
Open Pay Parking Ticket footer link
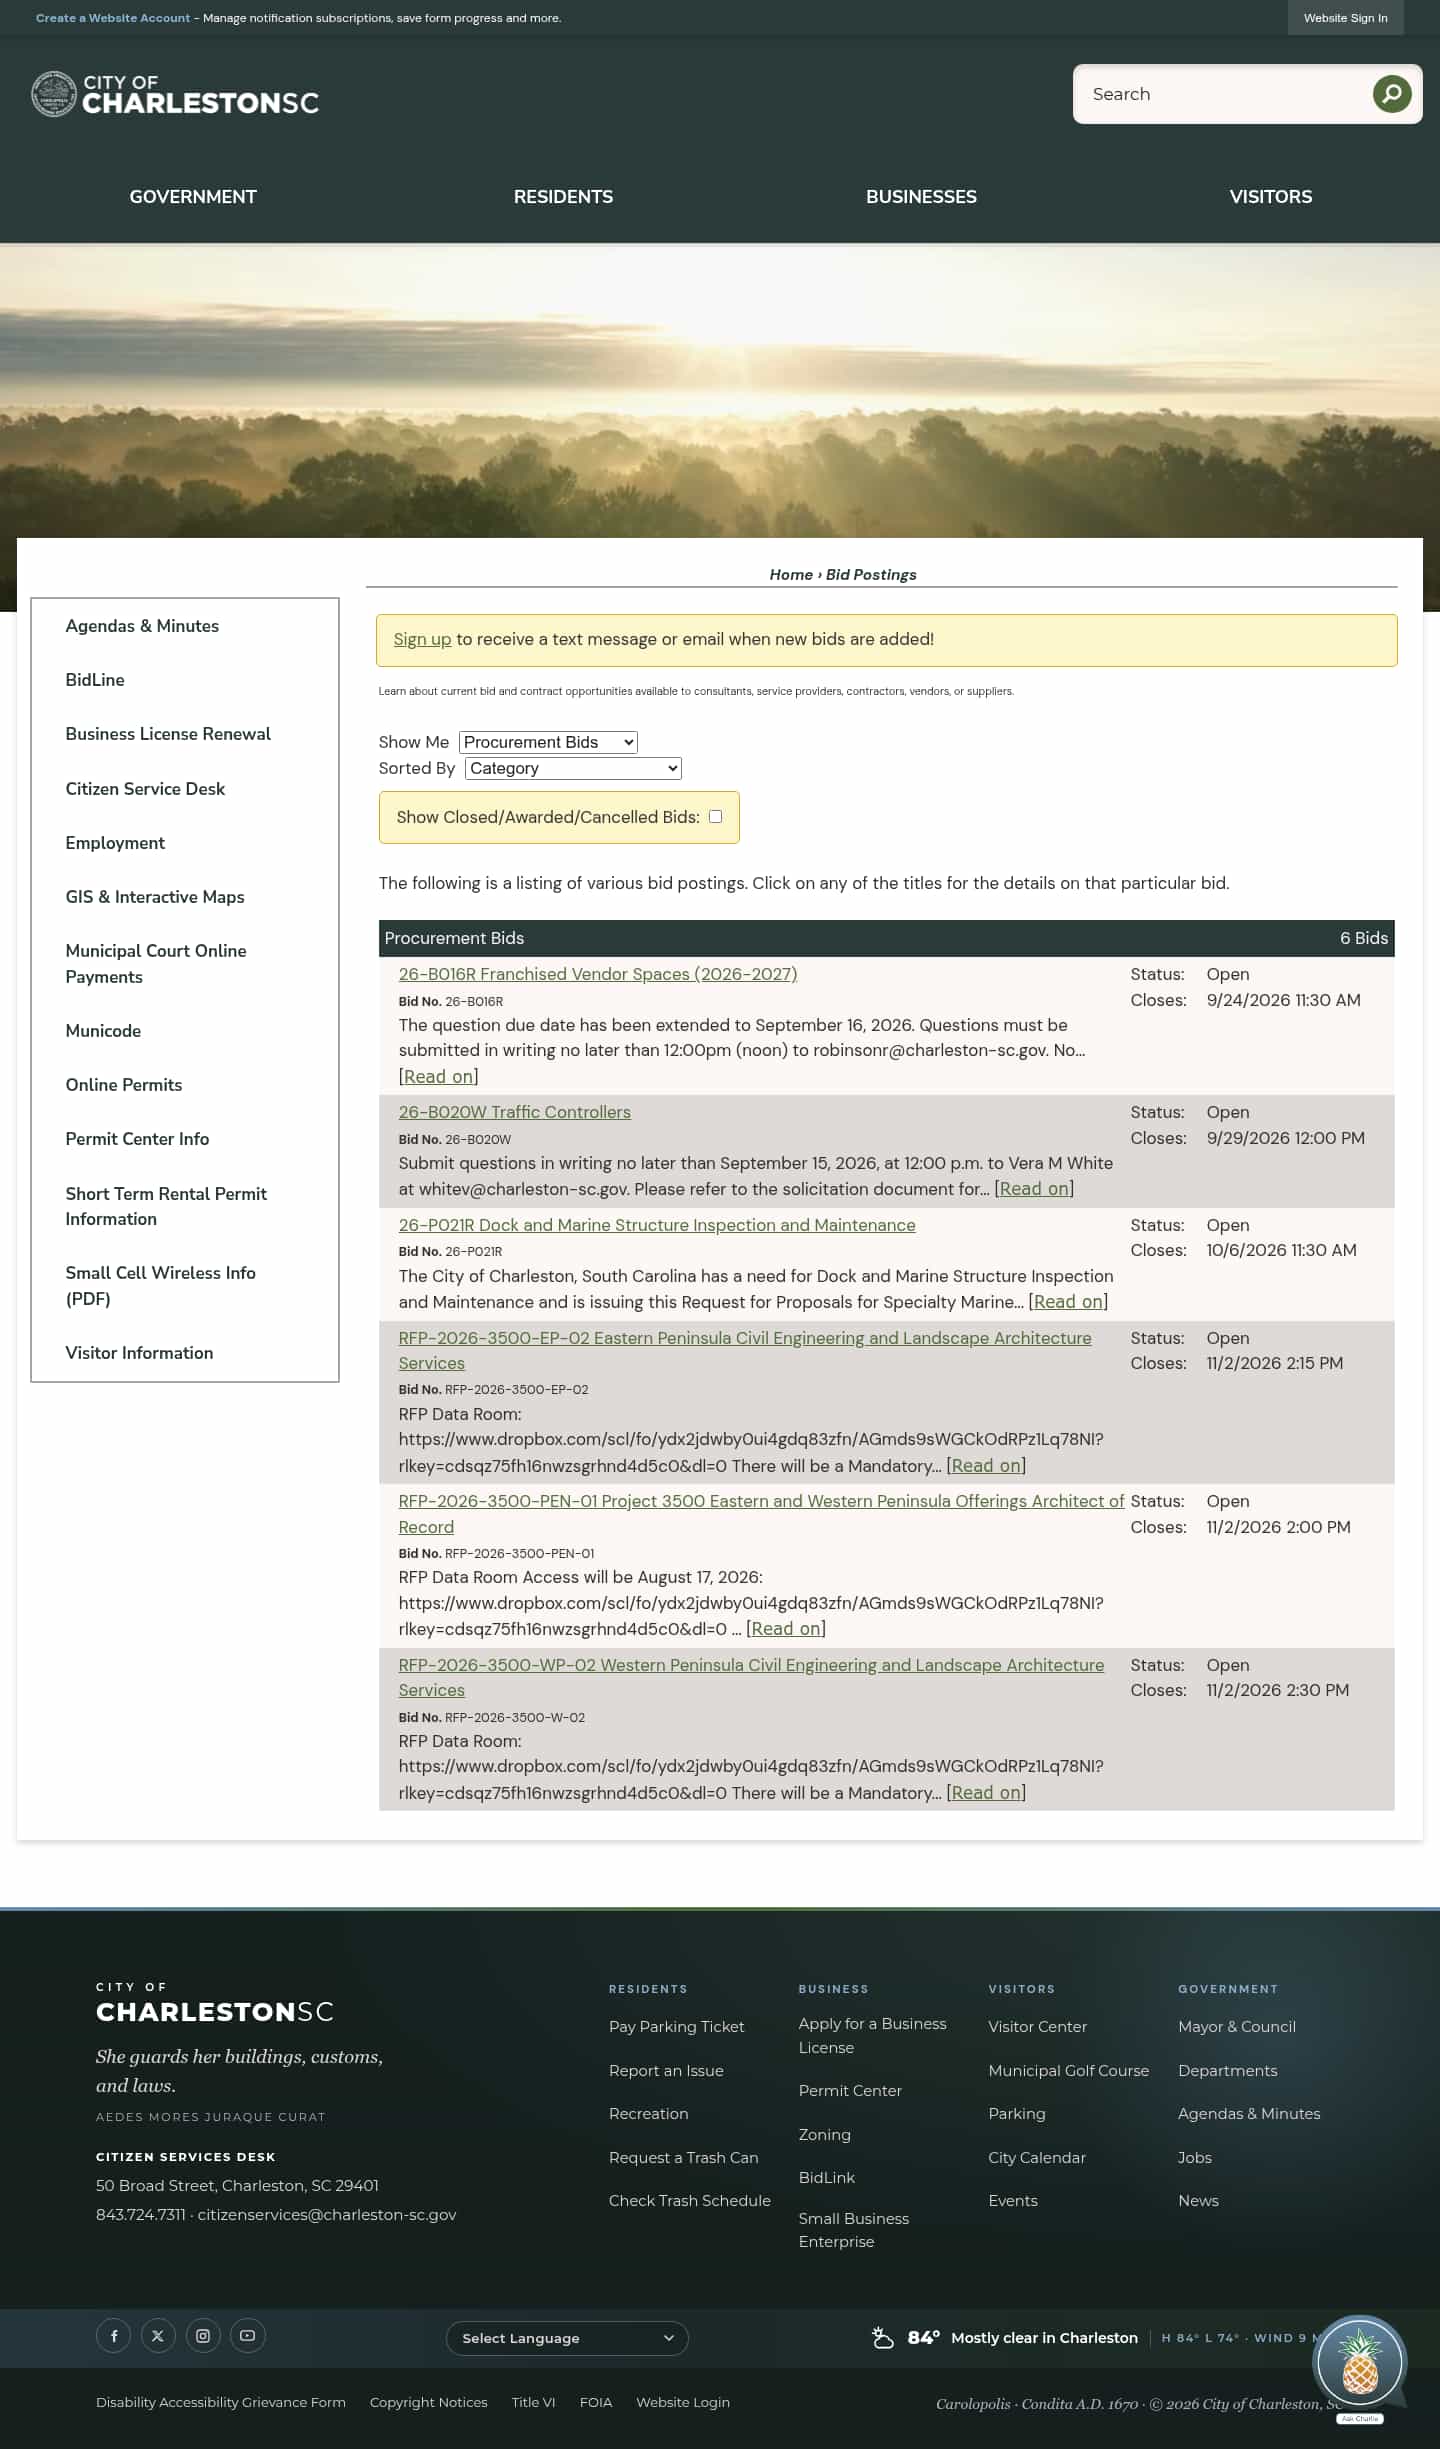677,2027
